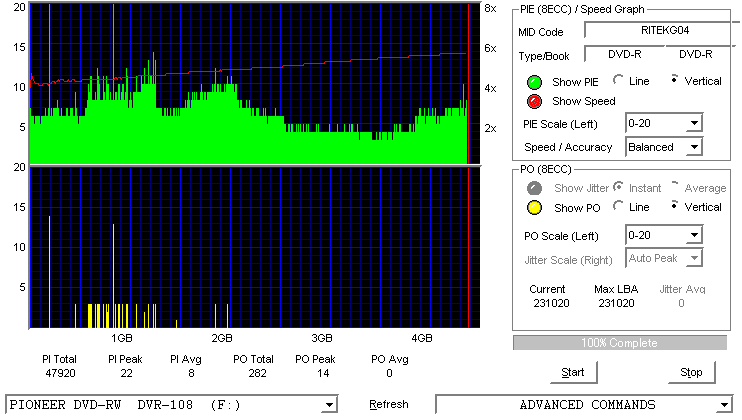Click the PI Avg value 8

pos(191,373)
